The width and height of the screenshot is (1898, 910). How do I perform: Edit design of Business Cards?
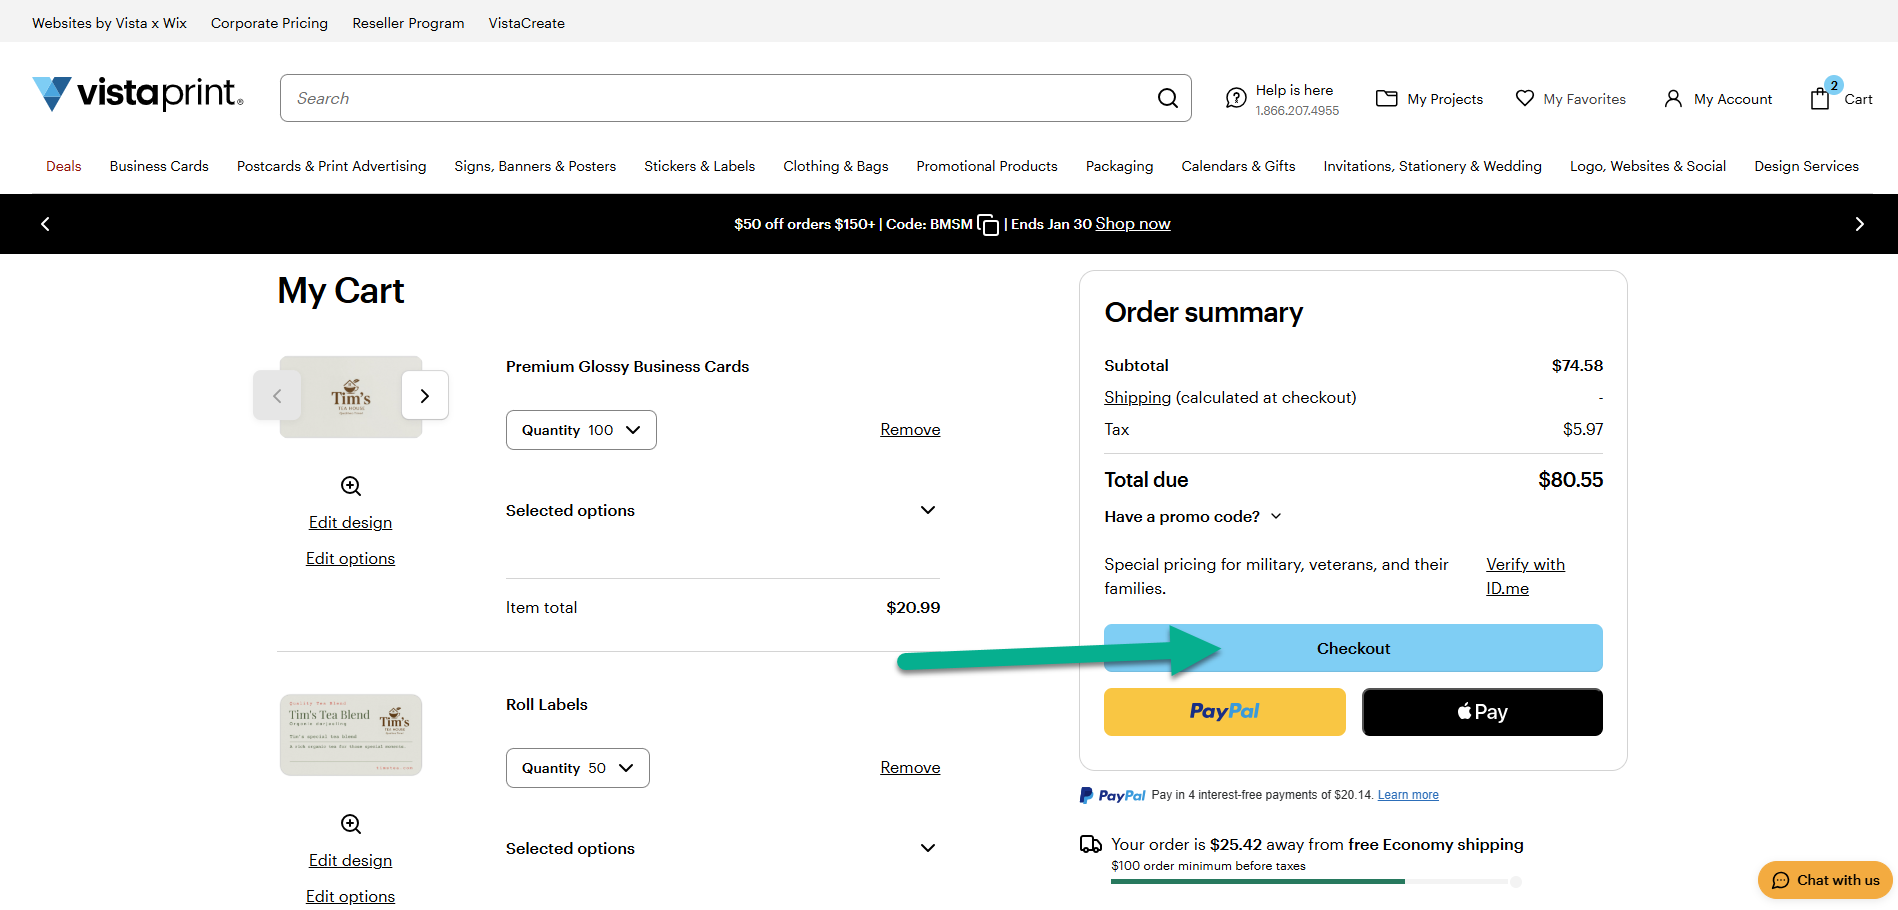tap(350, 522)
